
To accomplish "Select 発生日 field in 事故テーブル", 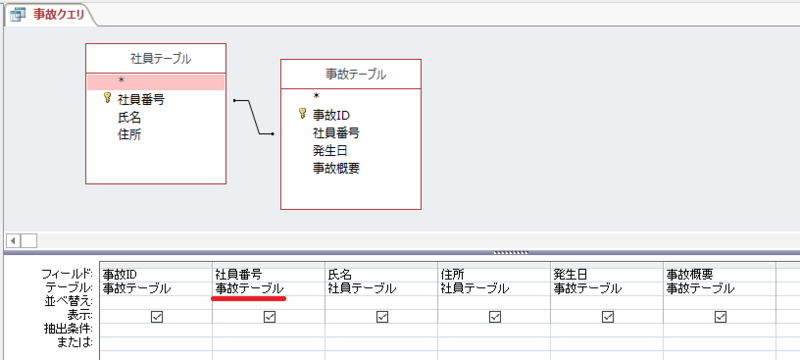I will click(330, 151).
